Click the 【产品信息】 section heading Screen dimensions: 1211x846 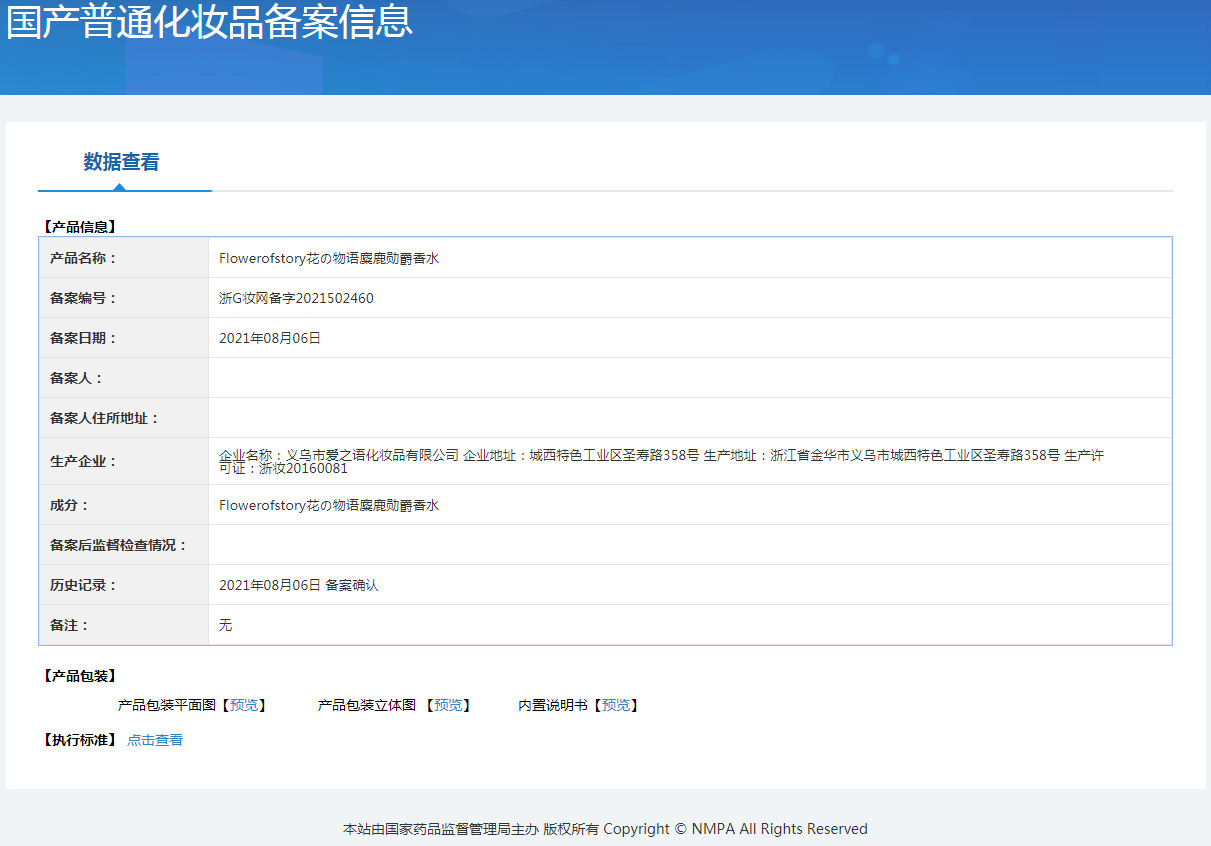[x=79, y=227]
